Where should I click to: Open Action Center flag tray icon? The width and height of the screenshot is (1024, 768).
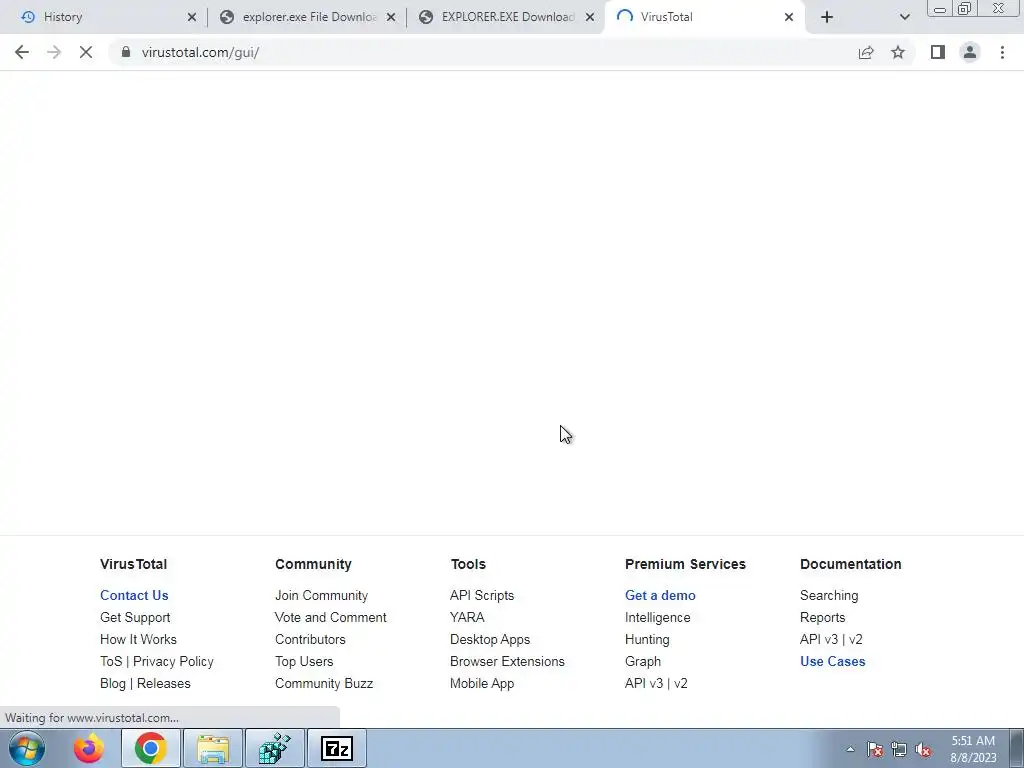point(875,750)
